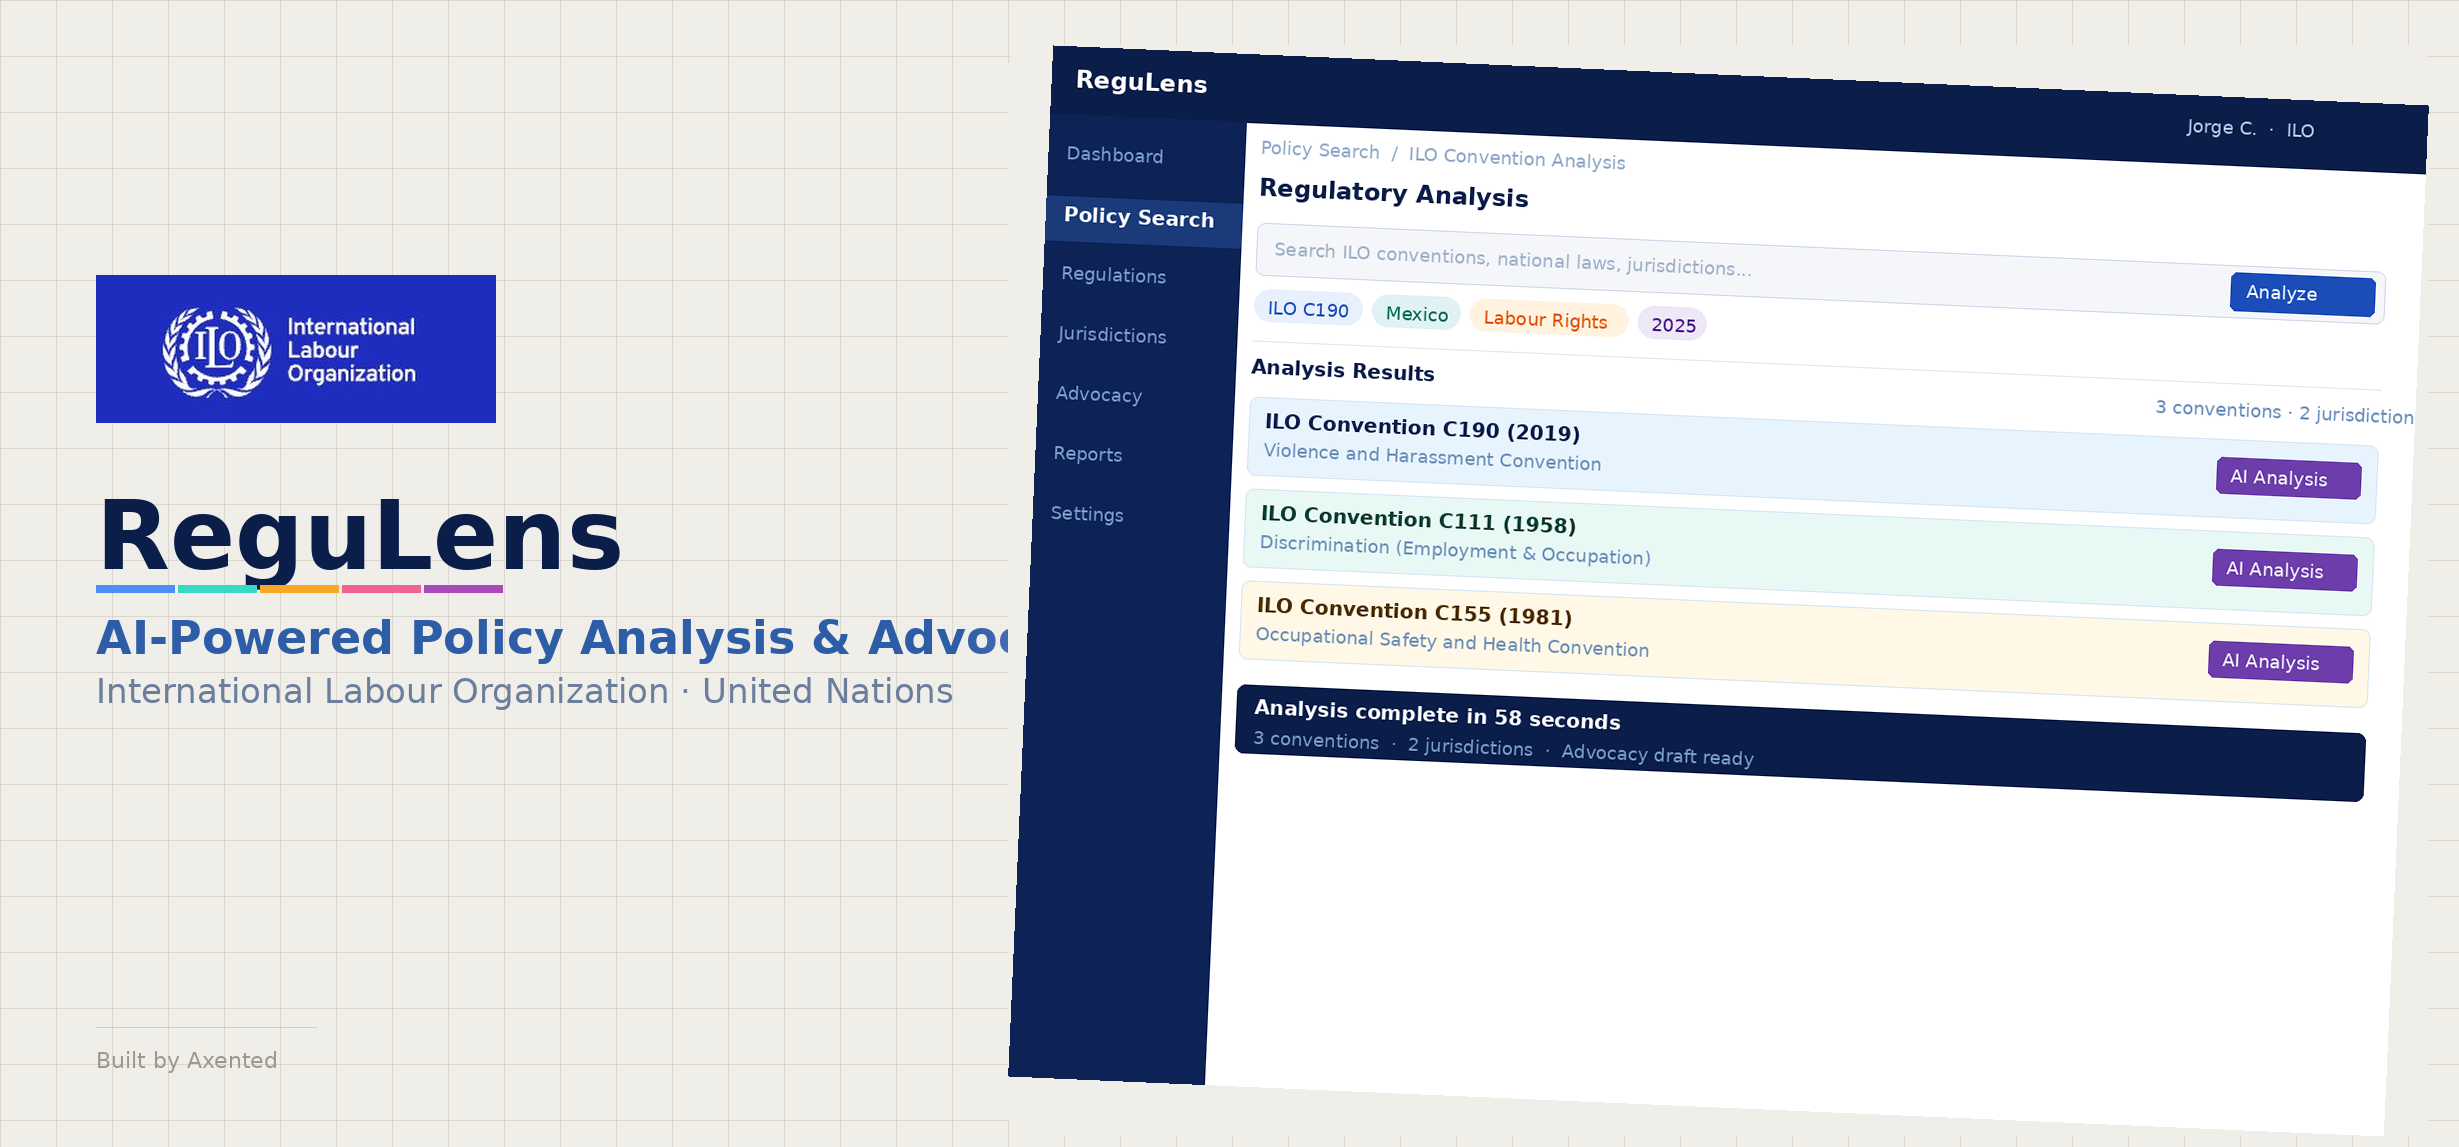Run AI Analysis for Convention C111
This screenshot has height=1147, width=2459.
point(2283,570)
